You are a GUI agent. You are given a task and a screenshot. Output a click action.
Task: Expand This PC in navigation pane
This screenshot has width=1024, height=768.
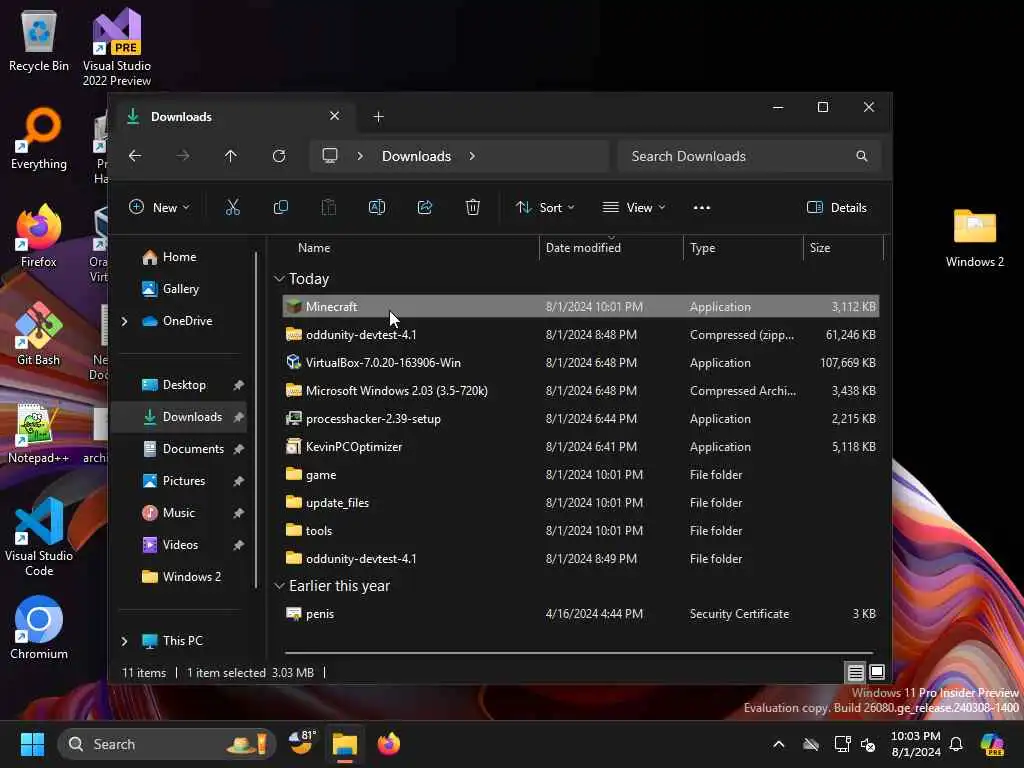pos(124,641)
